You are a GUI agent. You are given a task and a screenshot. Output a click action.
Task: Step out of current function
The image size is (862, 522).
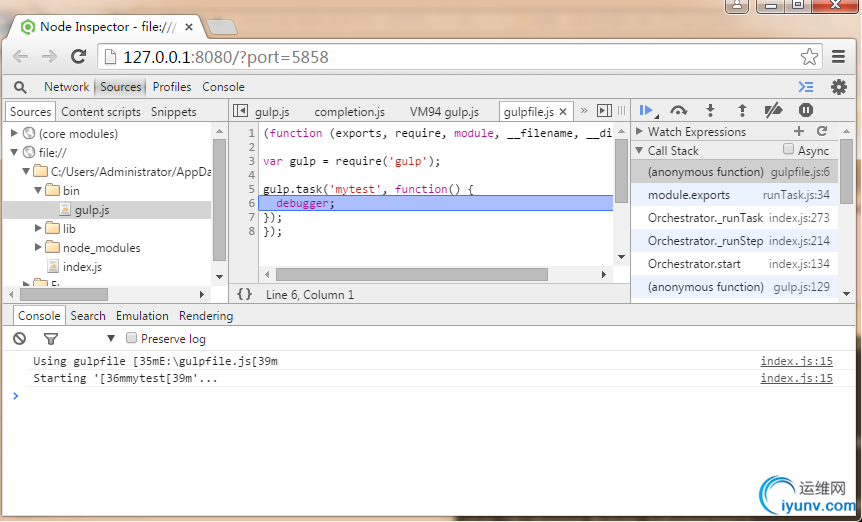pyautogui.click(x=742, y=110)
